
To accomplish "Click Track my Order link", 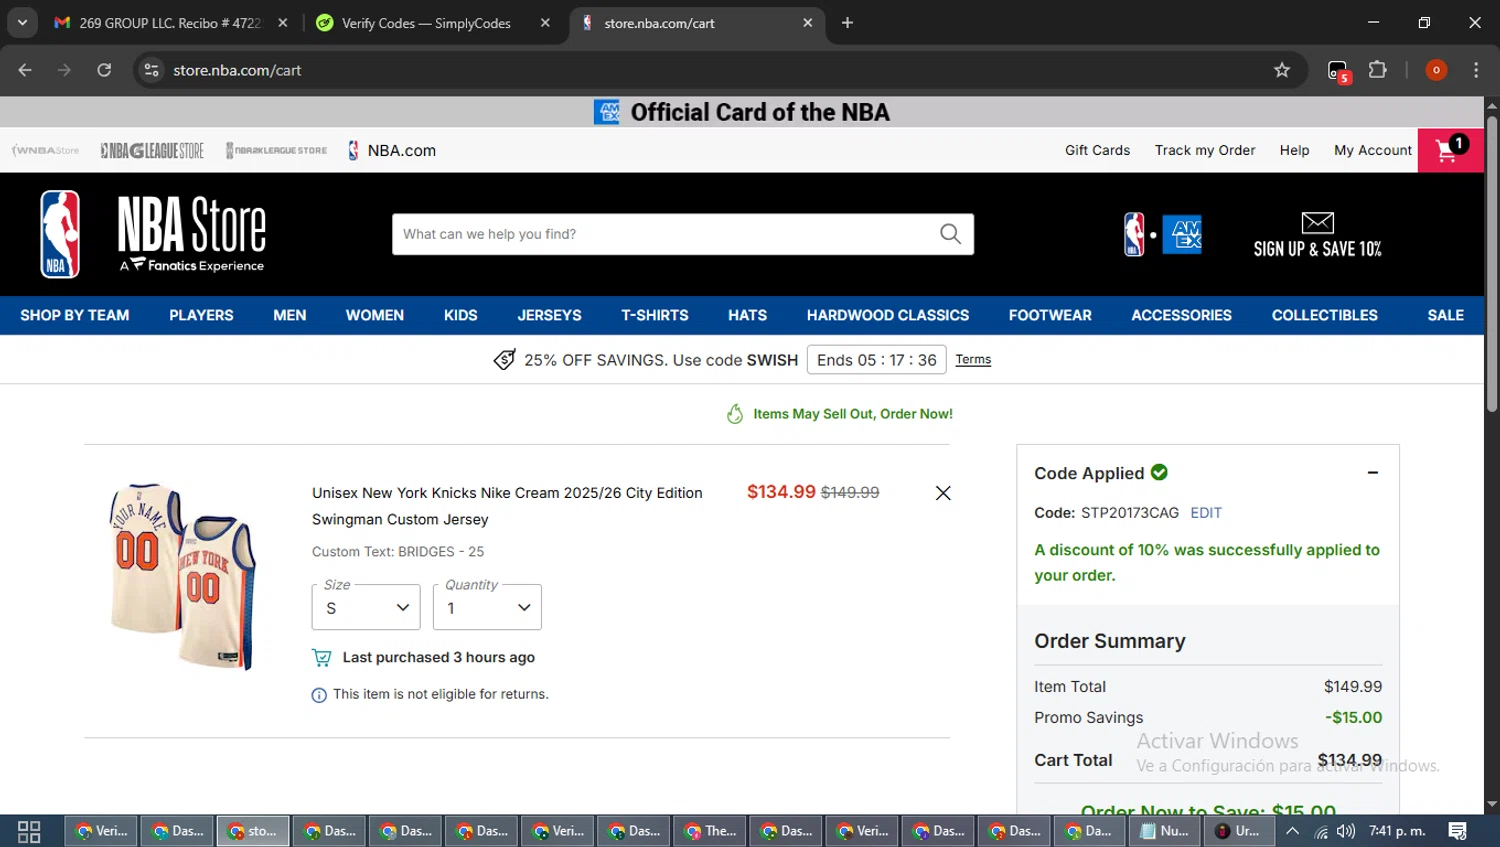I will (1204, 150).
